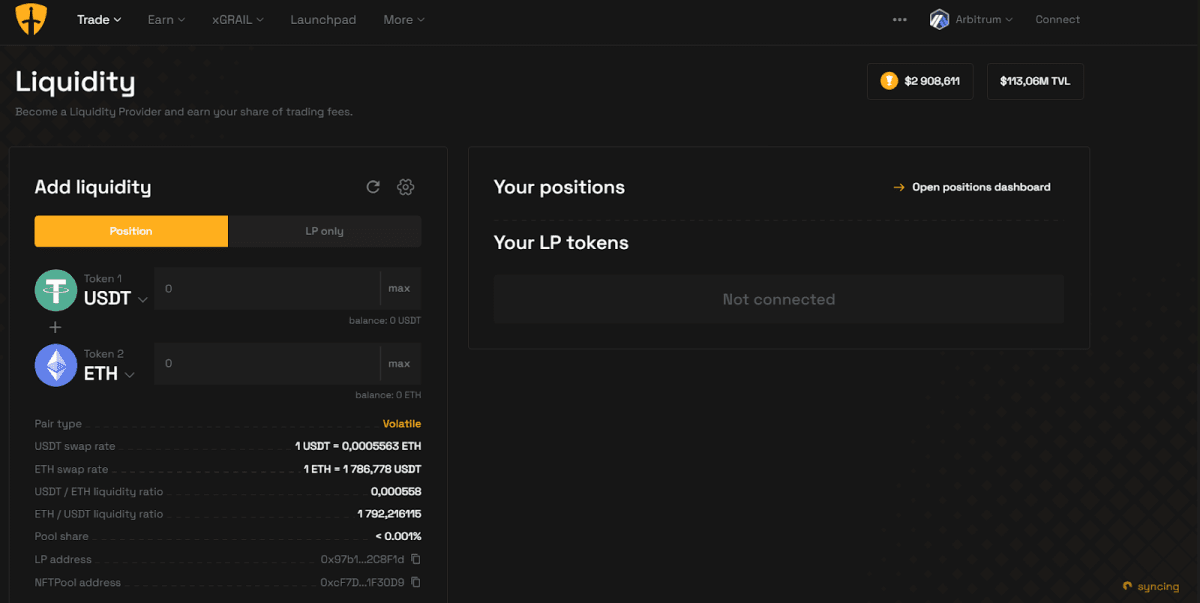
Task: Refresh the Add liquidity panel
Action: pyautogui.click(x=373, y=187)
